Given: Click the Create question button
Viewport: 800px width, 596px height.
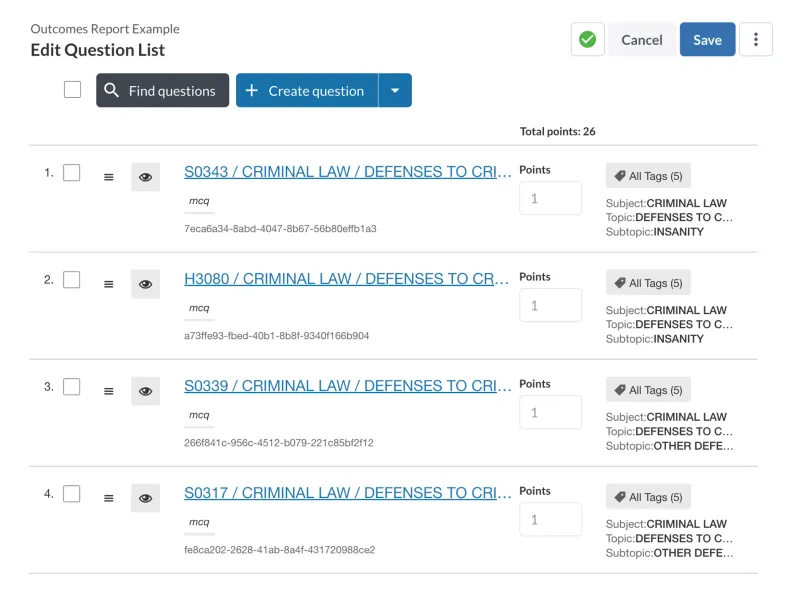Looking at the screenshot, I should coord(307,90).
